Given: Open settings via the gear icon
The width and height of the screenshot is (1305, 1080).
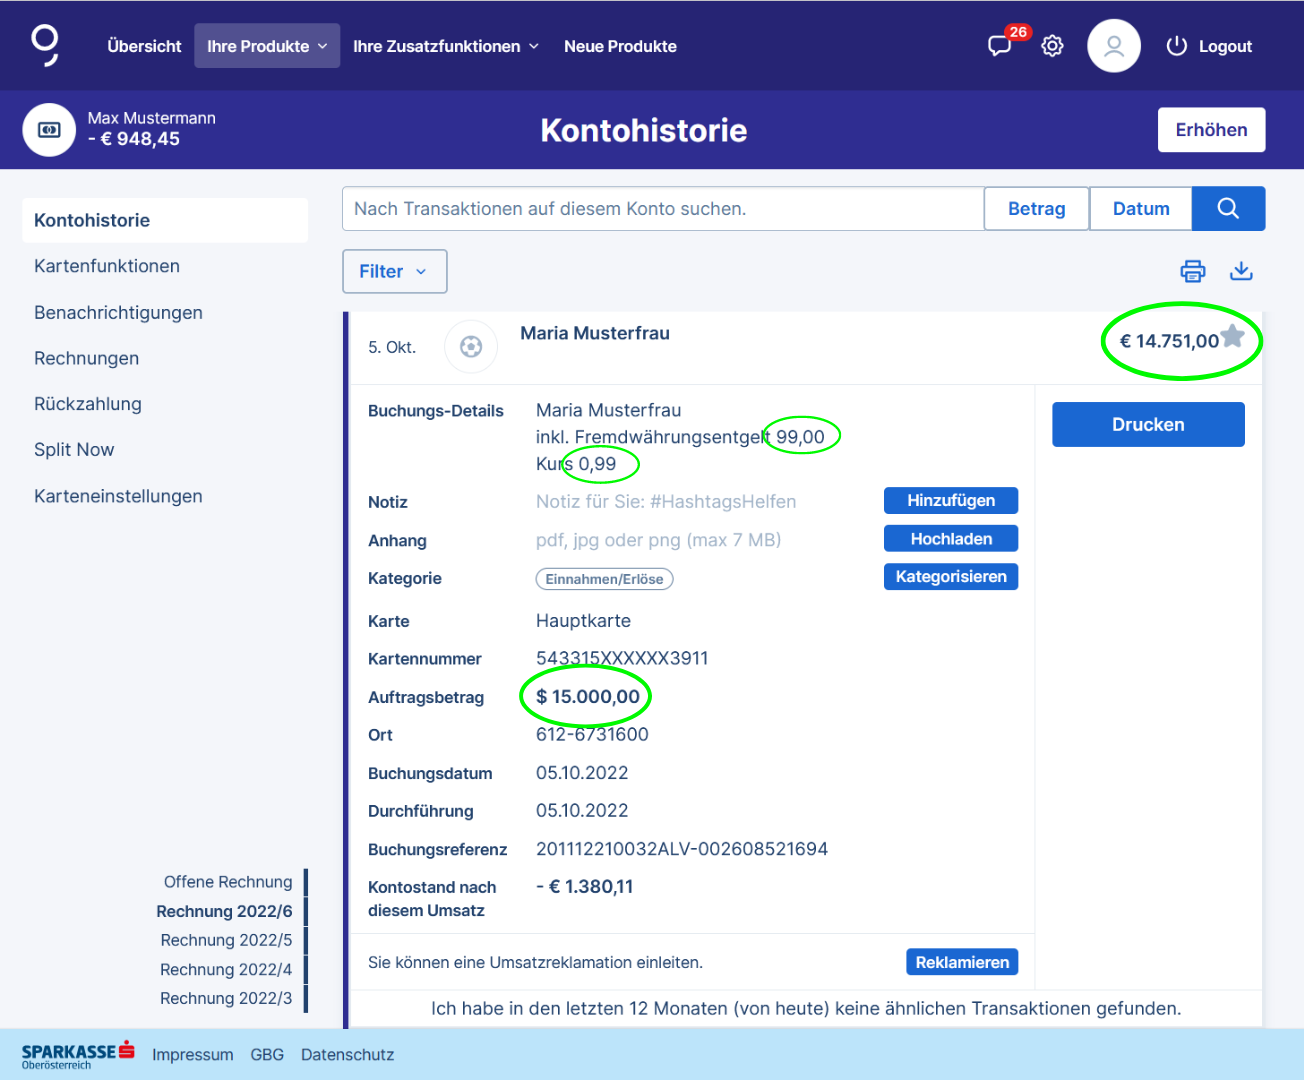Looking at the screenshot, I should coord(1052,46).
